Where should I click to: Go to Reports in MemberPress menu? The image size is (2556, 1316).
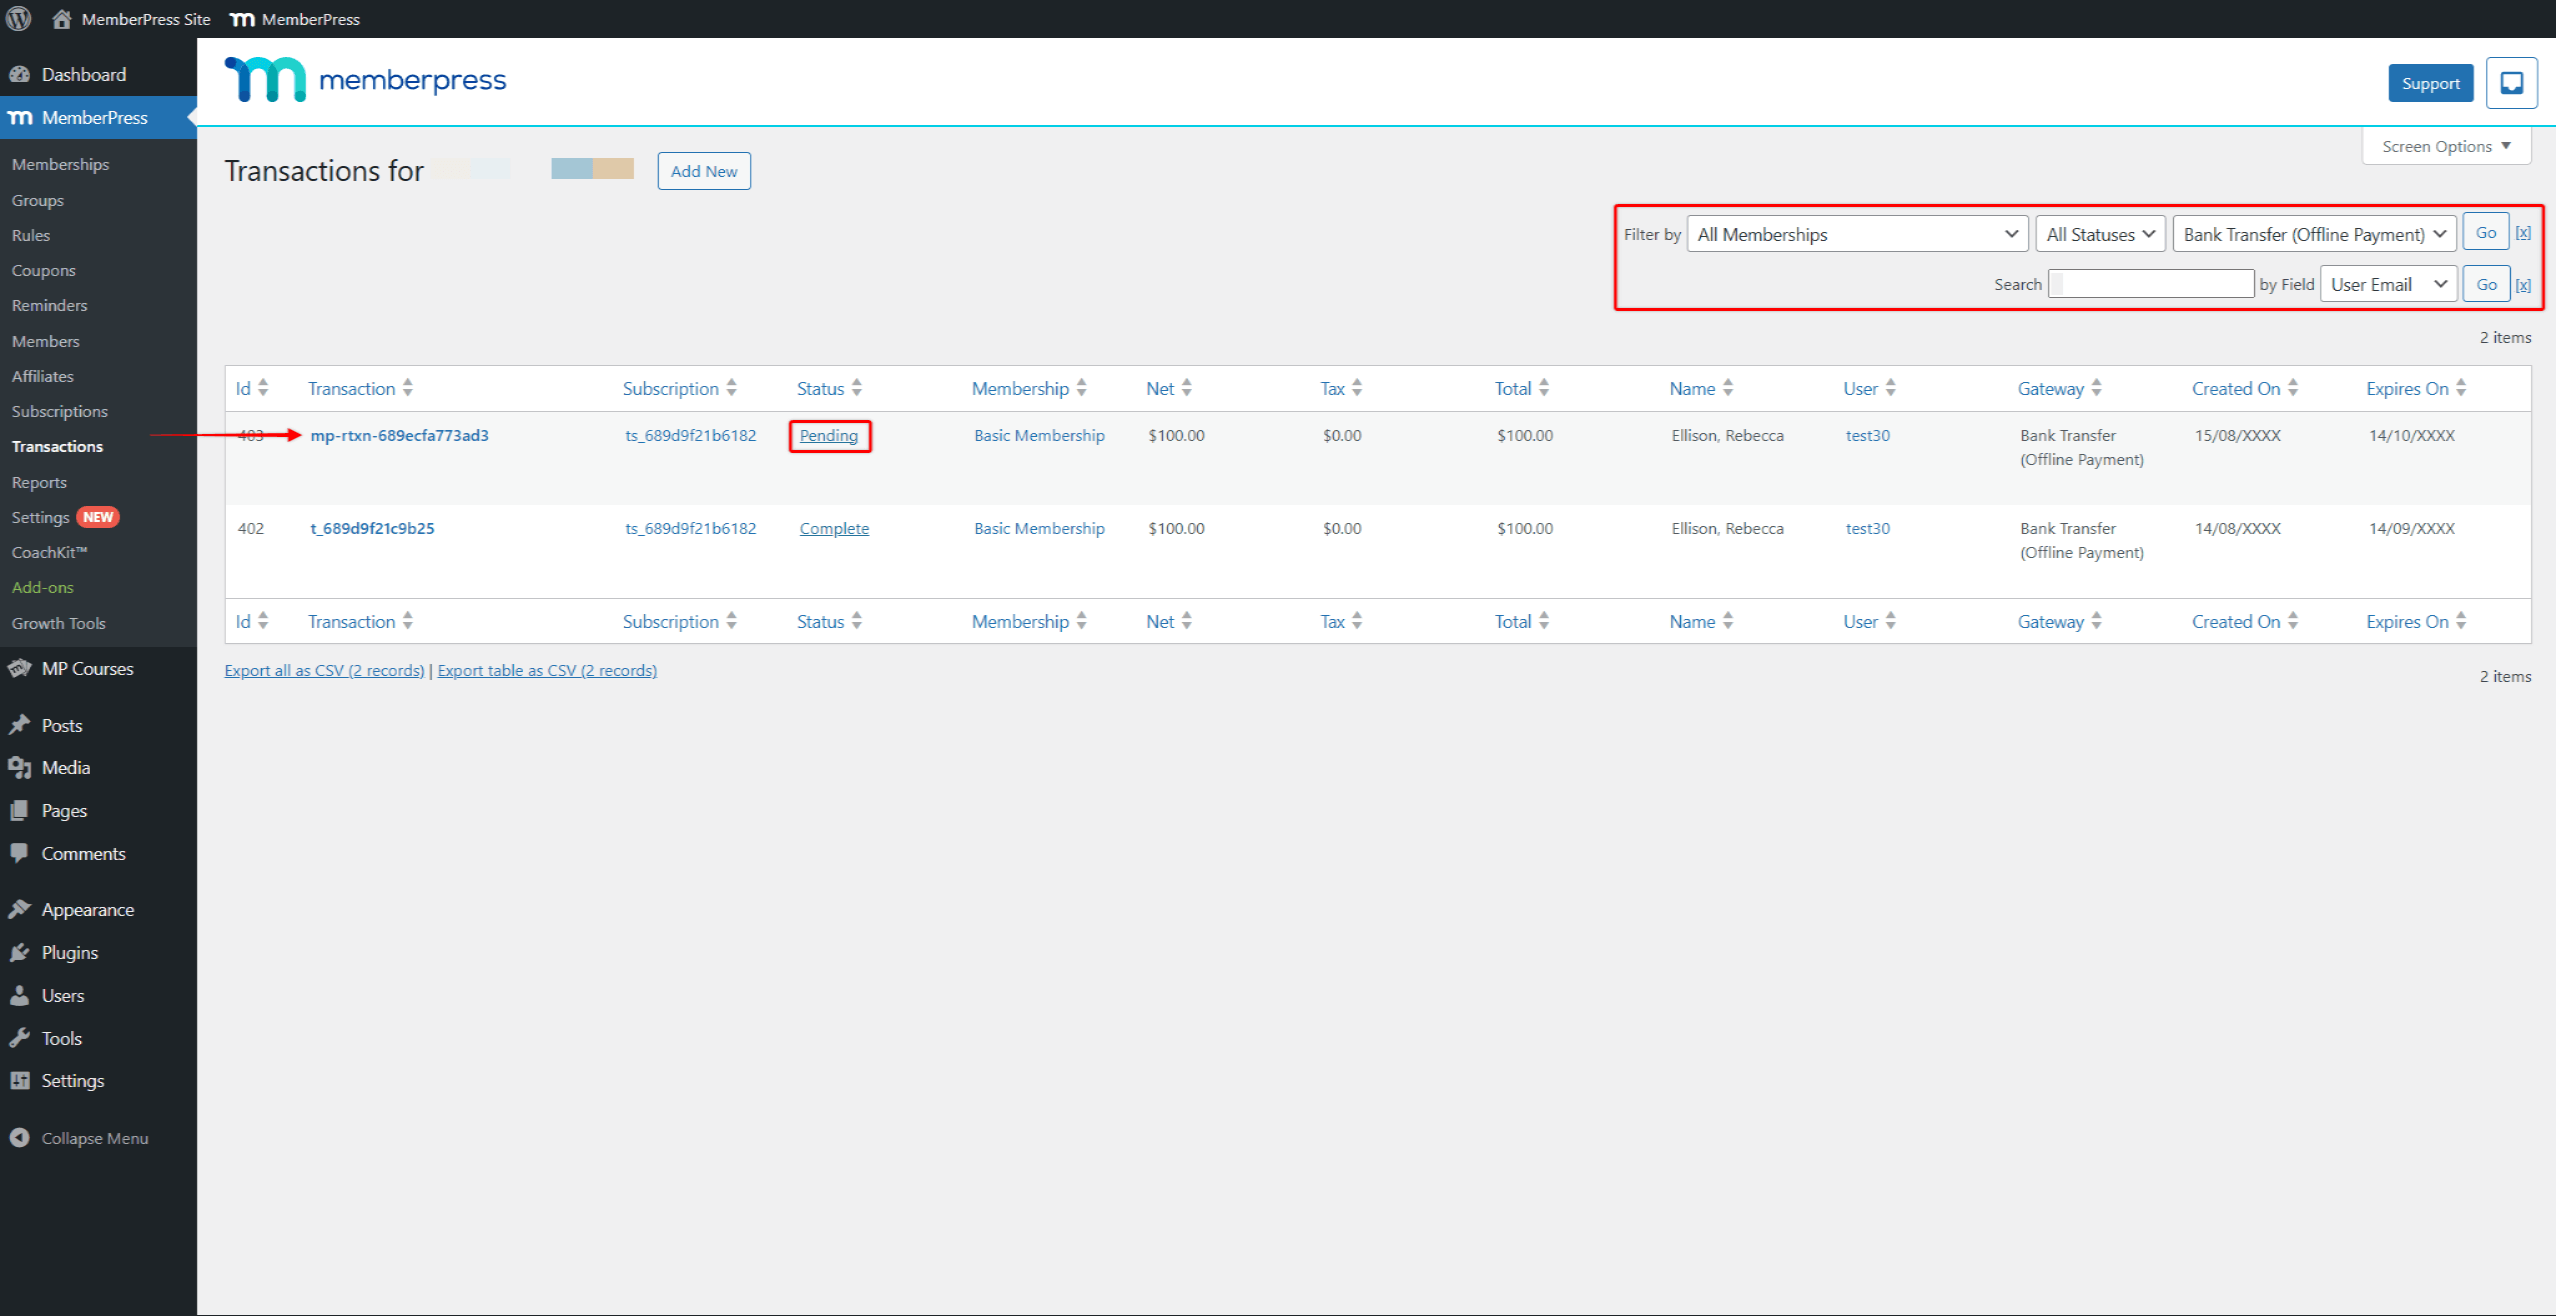point(39,483)
